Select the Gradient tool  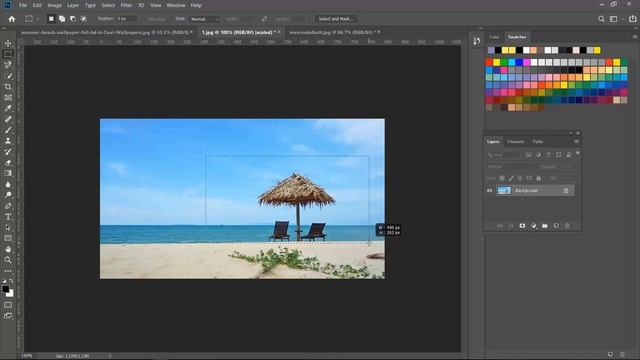(8, 173)
